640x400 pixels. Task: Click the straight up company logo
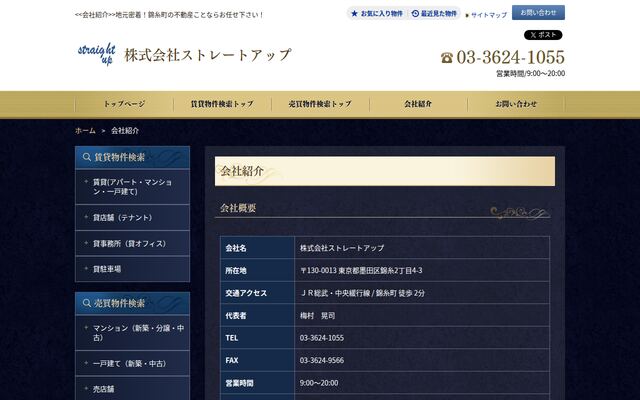pyautogui.click(x=97, y=54)
